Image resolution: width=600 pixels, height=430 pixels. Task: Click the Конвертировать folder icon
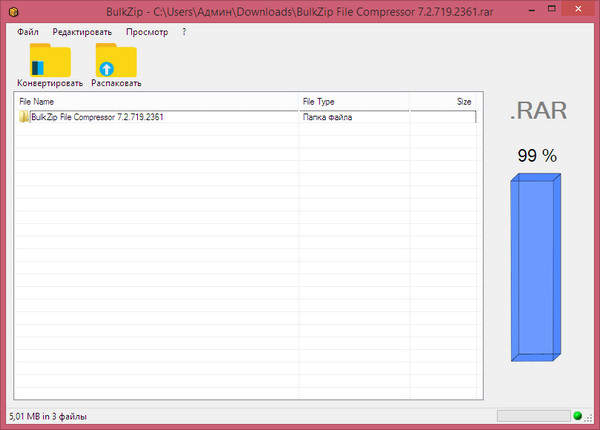pyautogui.click(x=50, y=62)
